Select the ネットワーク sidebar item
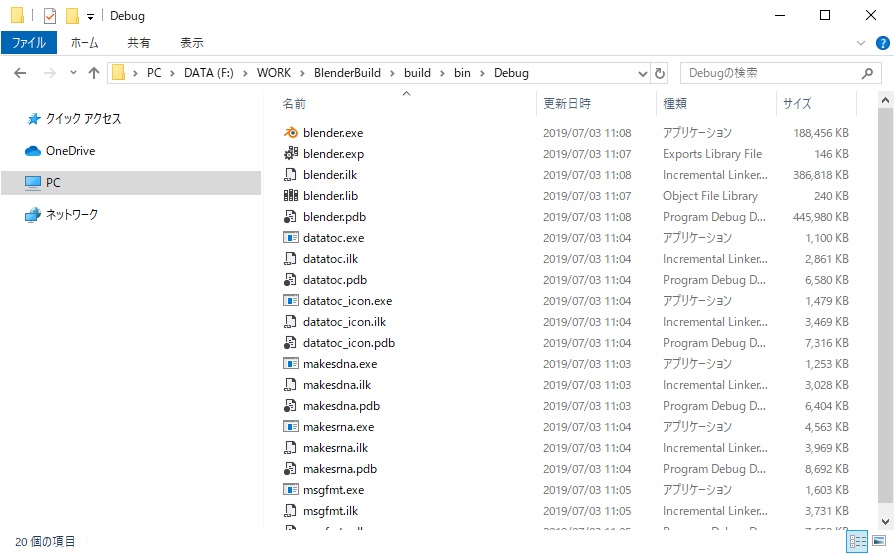 72,215
